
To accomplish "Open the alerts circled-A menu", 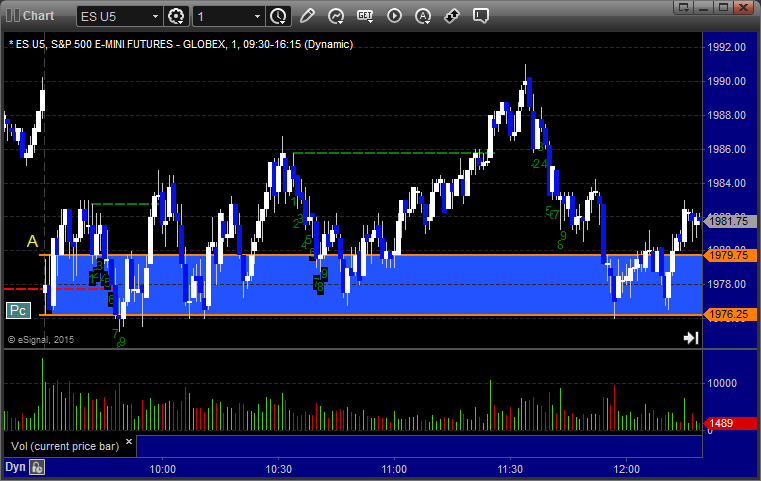I will (423, 16).
